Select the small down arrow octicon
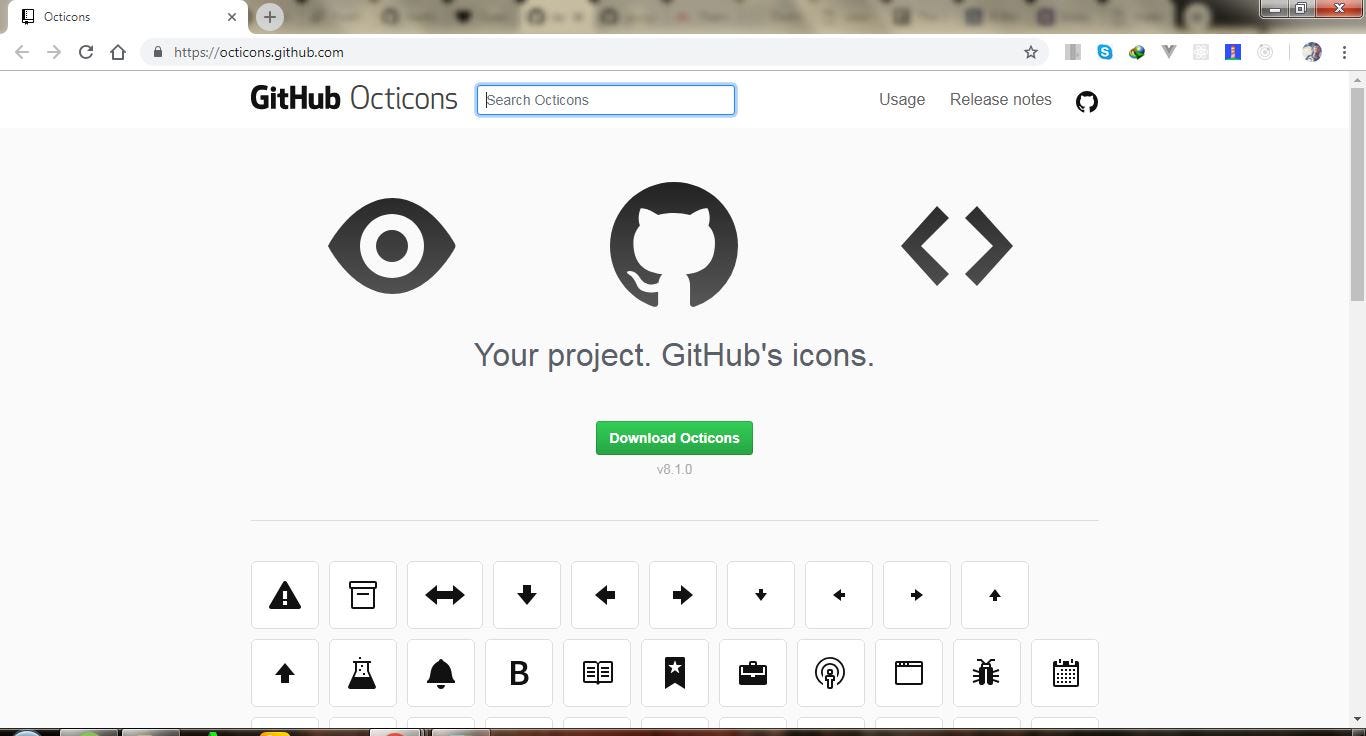Image resolution: width=1366 pixels, height=736 pixels. coord(761,595)
